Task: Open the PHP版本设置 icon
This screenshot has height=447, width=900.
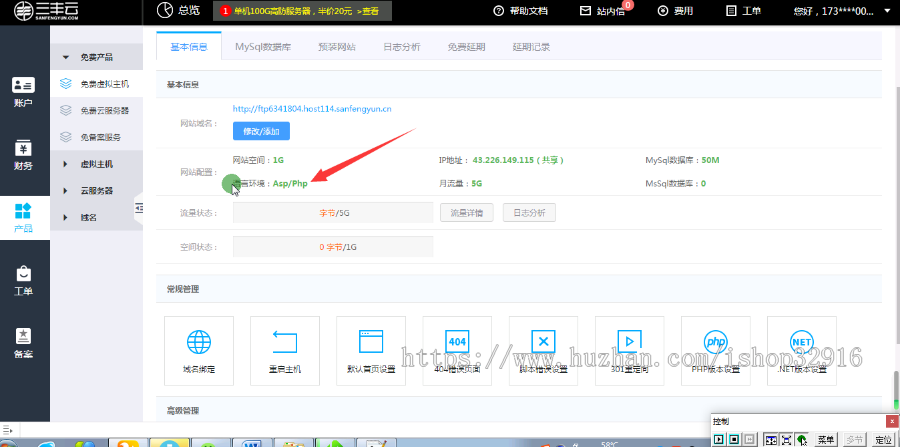Action: pyautogui.click(x=715, y=349)
